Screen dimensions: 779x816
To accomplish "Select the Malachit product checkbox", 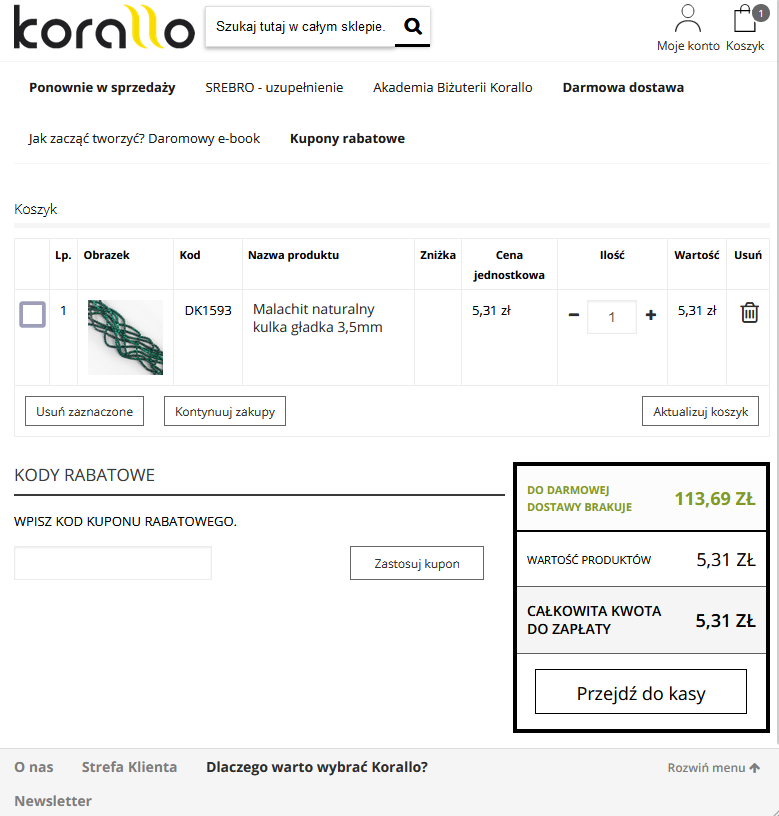I will (33, 315).
